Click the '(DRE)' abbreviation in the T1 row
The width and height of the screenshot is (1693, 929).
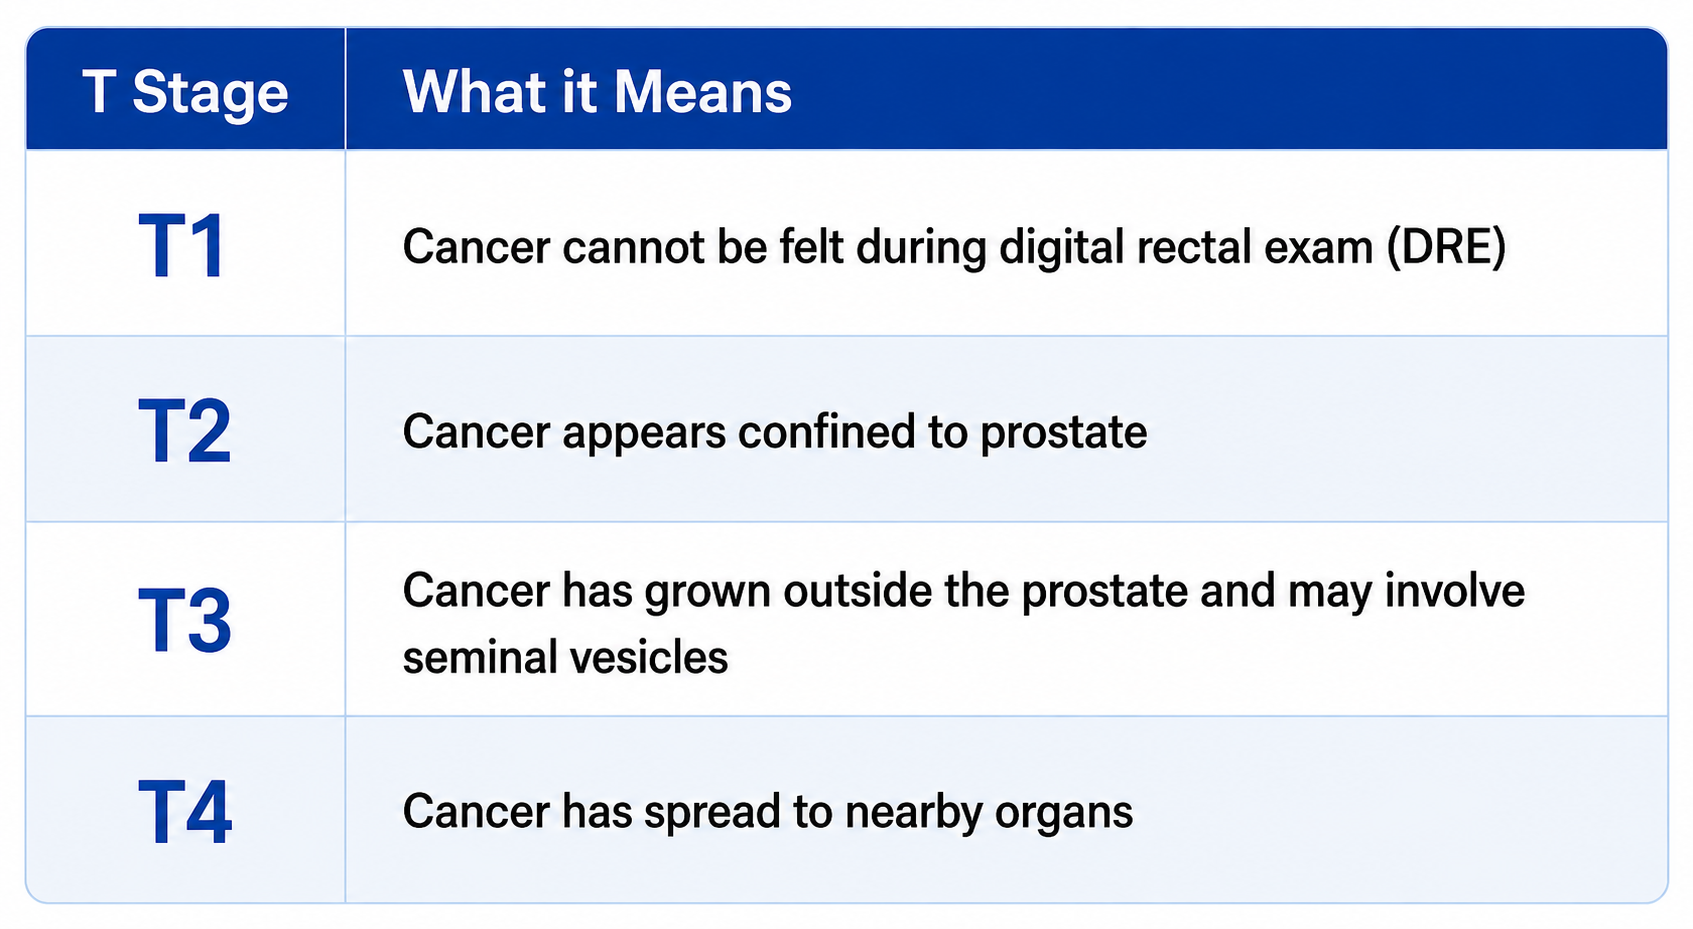[x=1446, y=248]
